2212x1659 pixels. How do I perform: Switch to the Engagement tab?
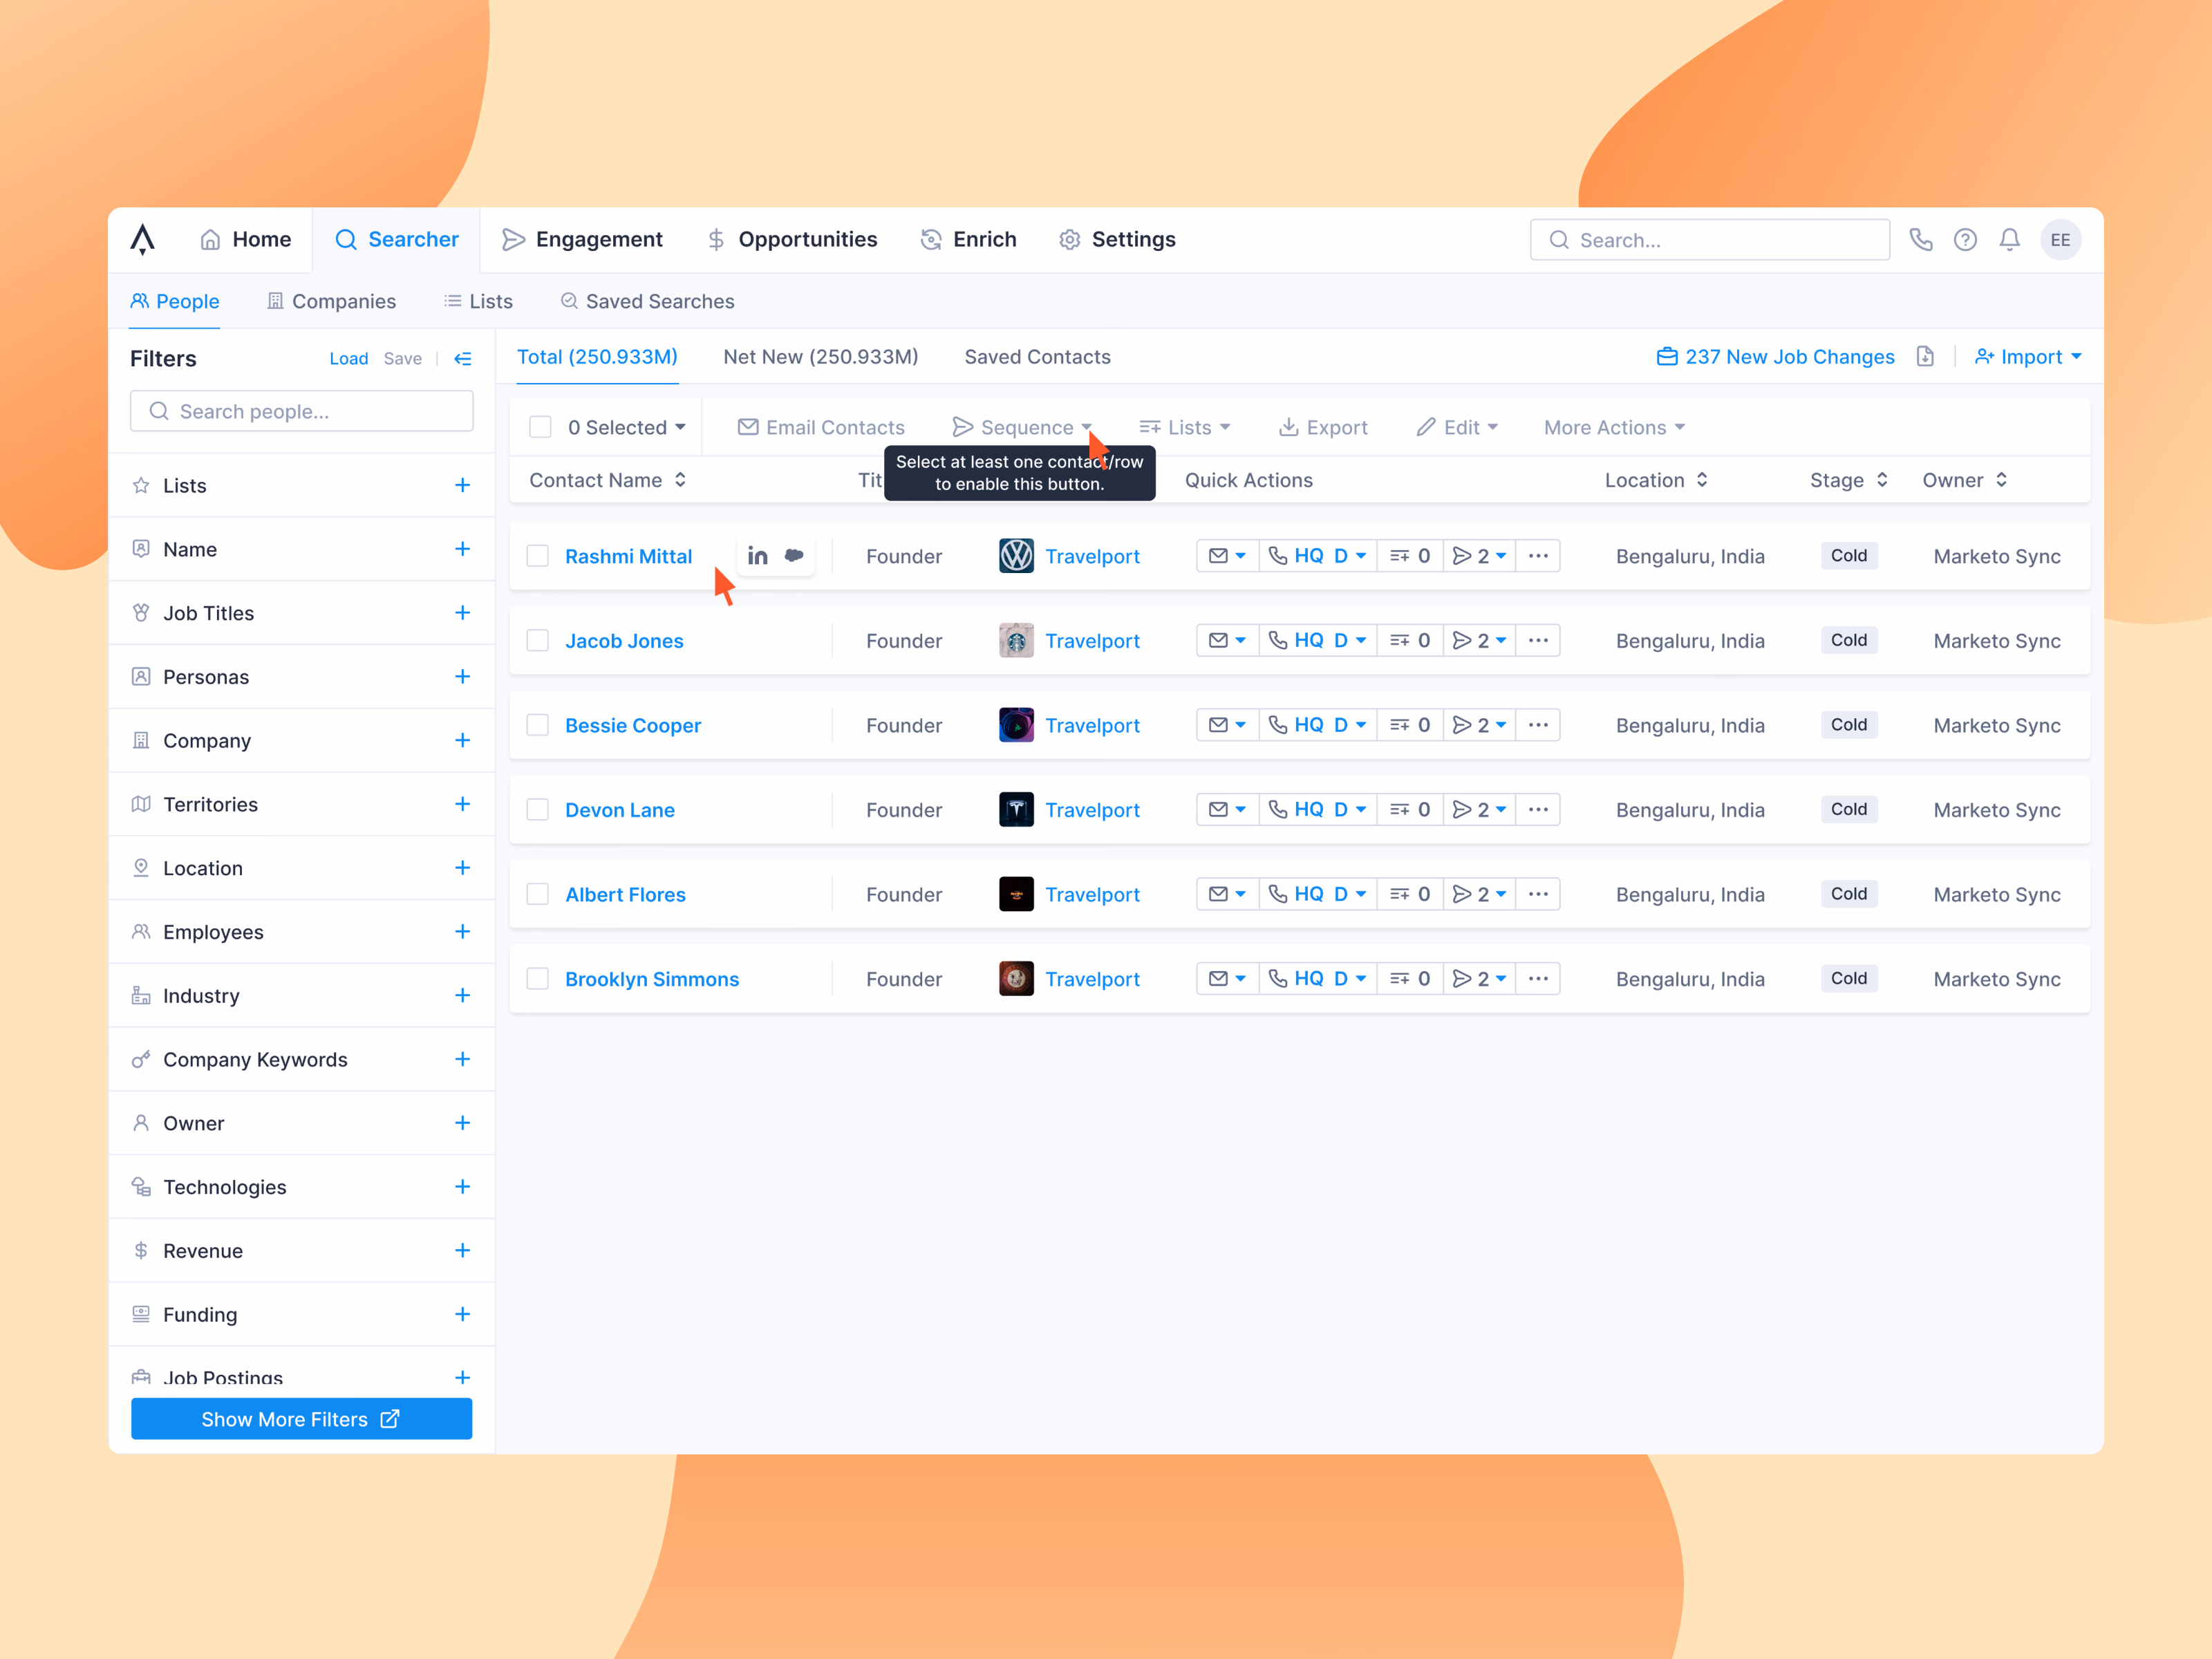click(582, 240)
